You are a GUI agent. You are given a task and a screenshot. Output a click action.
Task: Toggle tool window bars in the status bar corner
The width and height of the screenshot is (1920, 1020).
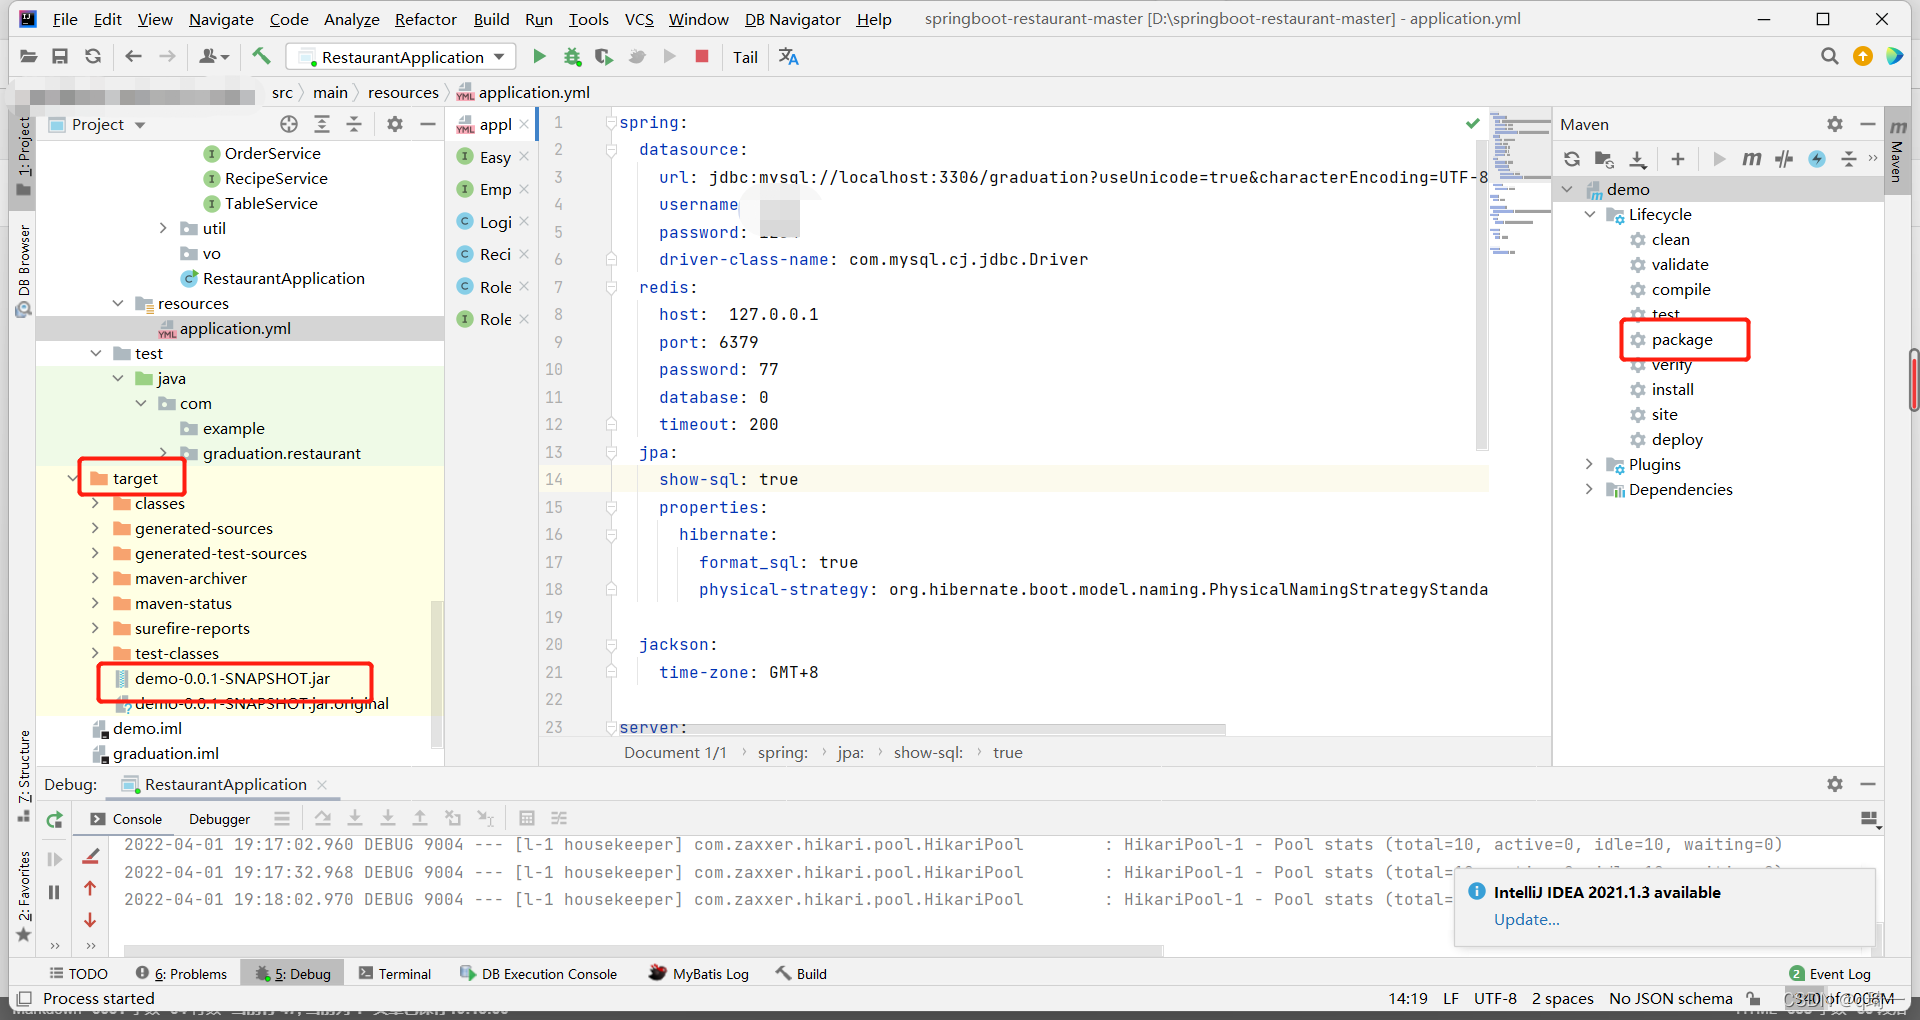tap(24, 998)
